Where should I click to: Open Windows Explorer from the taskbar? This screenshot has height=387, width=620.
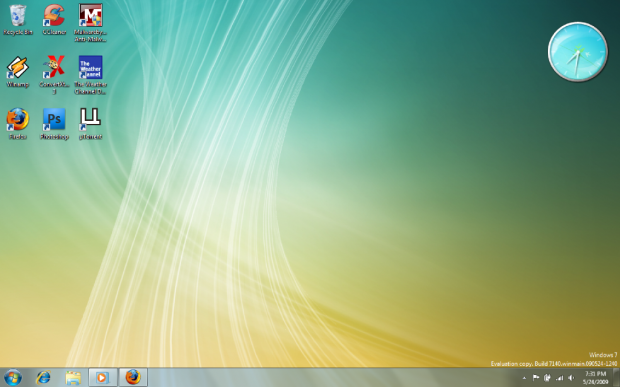73,378
